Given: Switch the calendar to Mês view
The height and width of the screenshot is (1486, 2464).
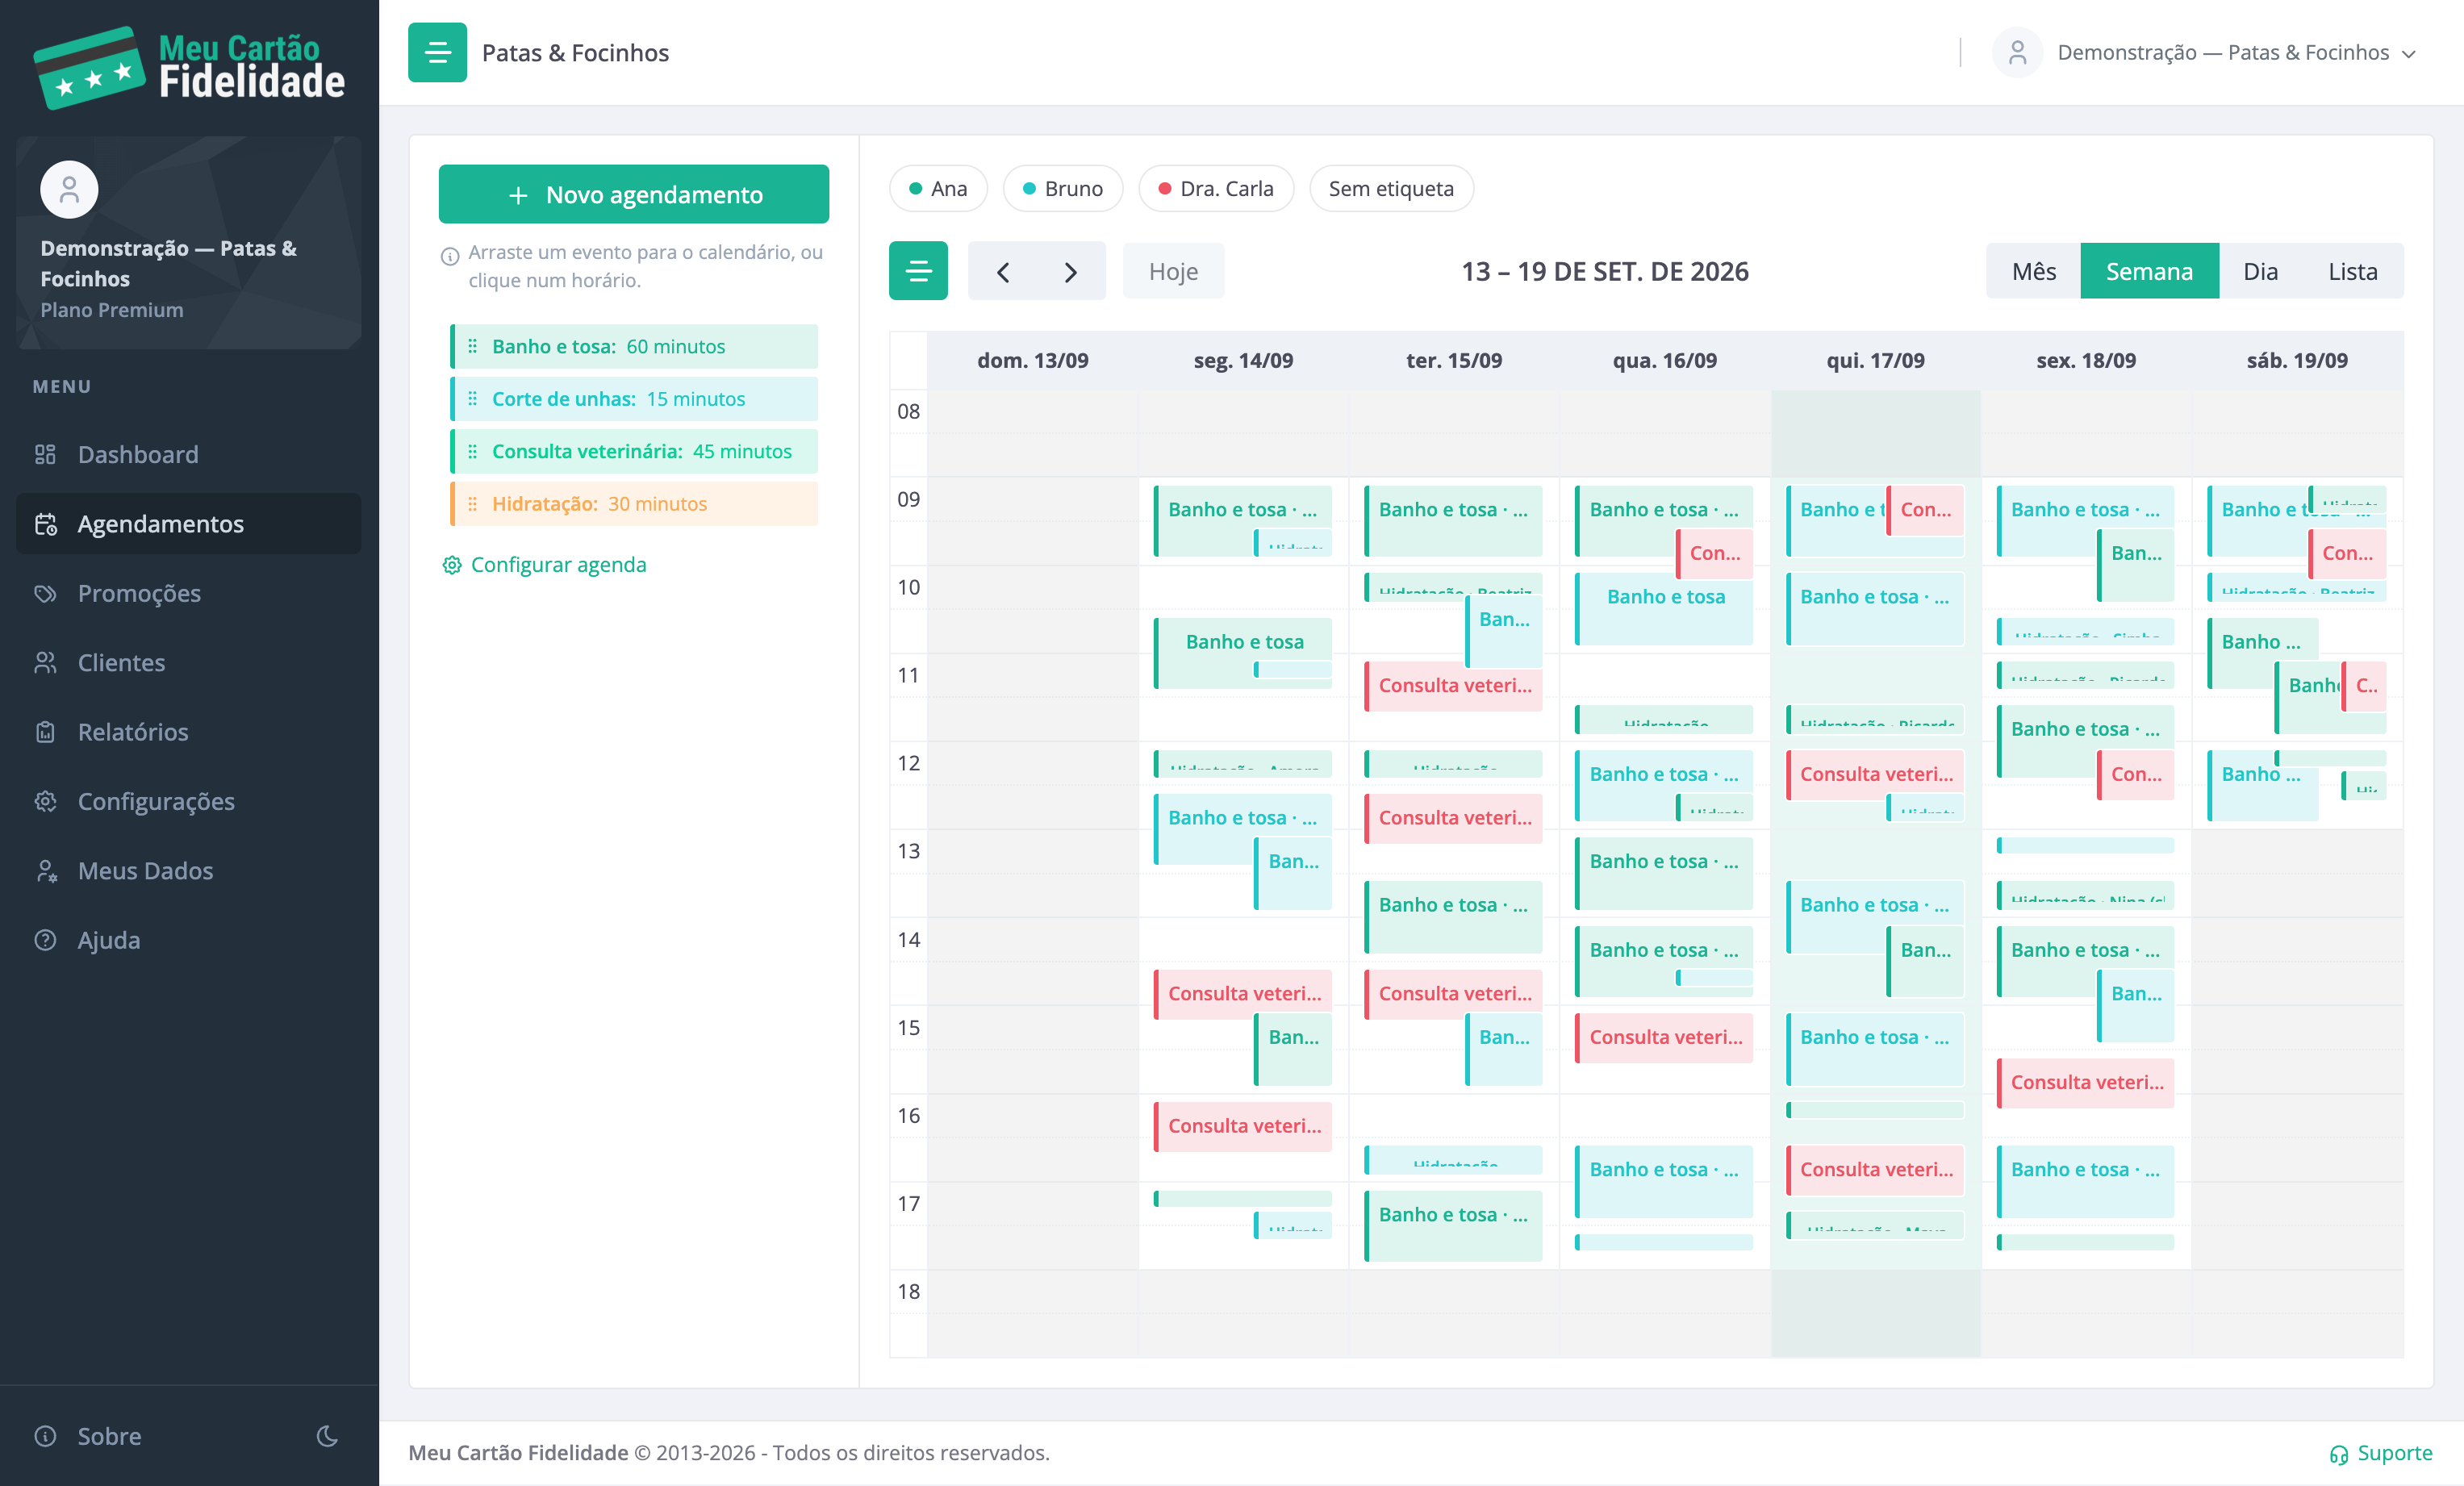Looking at the screenshot, I should pyautogui.click(x=2034, y=271).
